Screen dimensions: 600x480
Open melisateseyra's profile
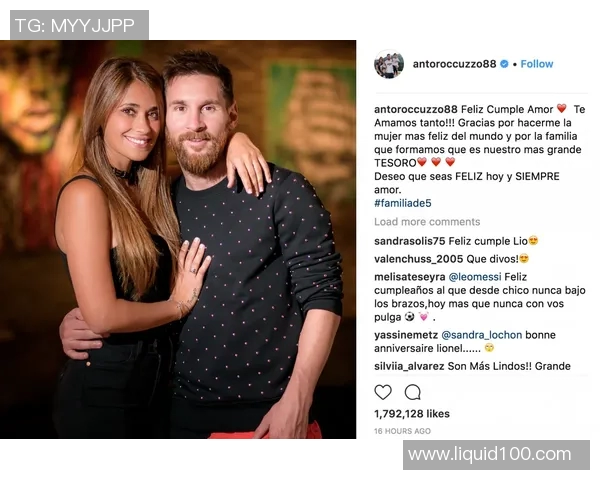click(x=409, y=277)
